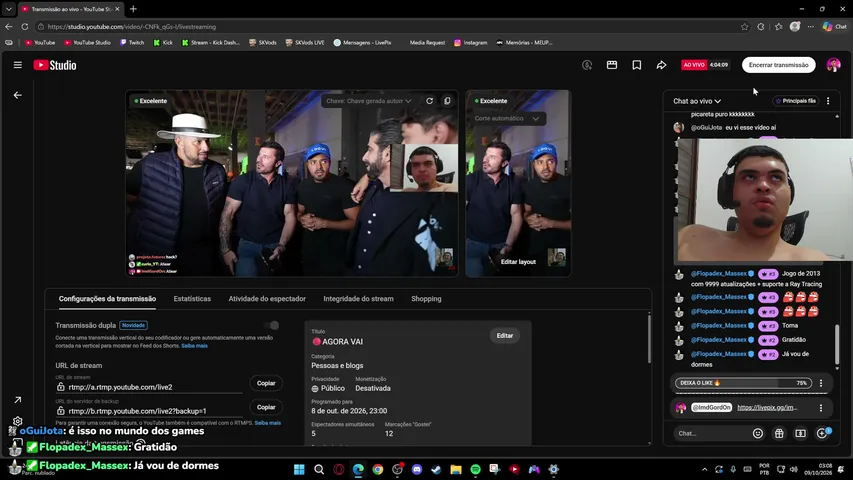Click Encerrar transmissão button
This screenshot has width=853, height=480.
[778, 65]
